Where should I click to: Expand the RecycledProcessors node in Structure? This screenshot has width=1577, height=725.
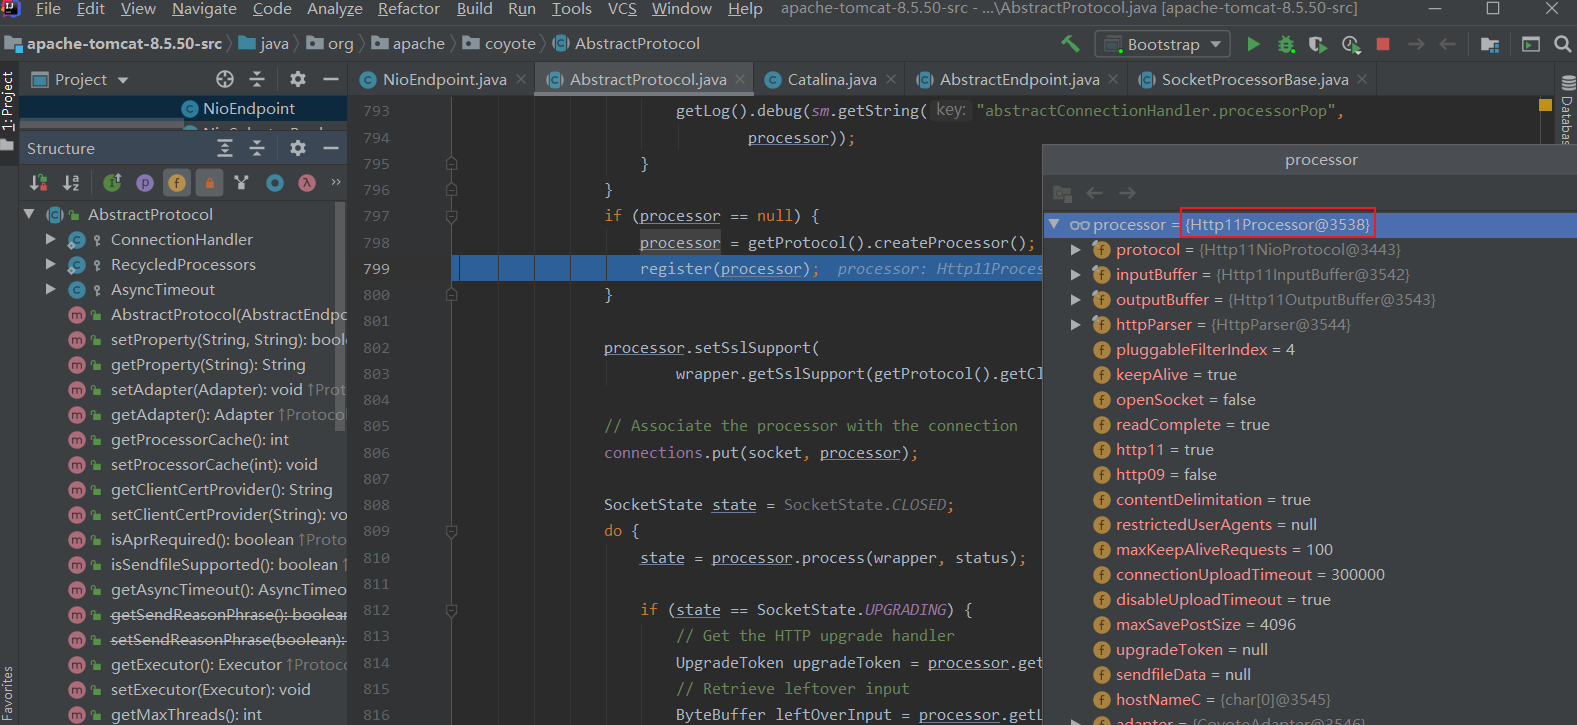(50, 264)
